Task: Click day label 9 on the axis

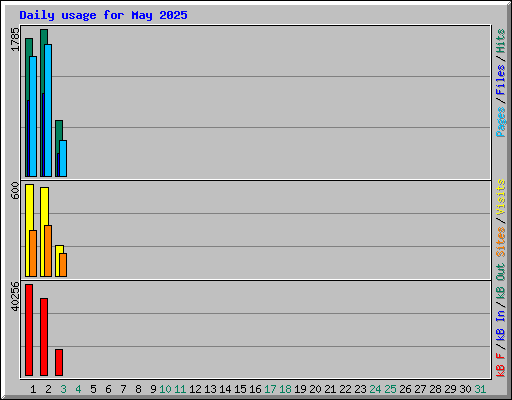Action: 153,389
